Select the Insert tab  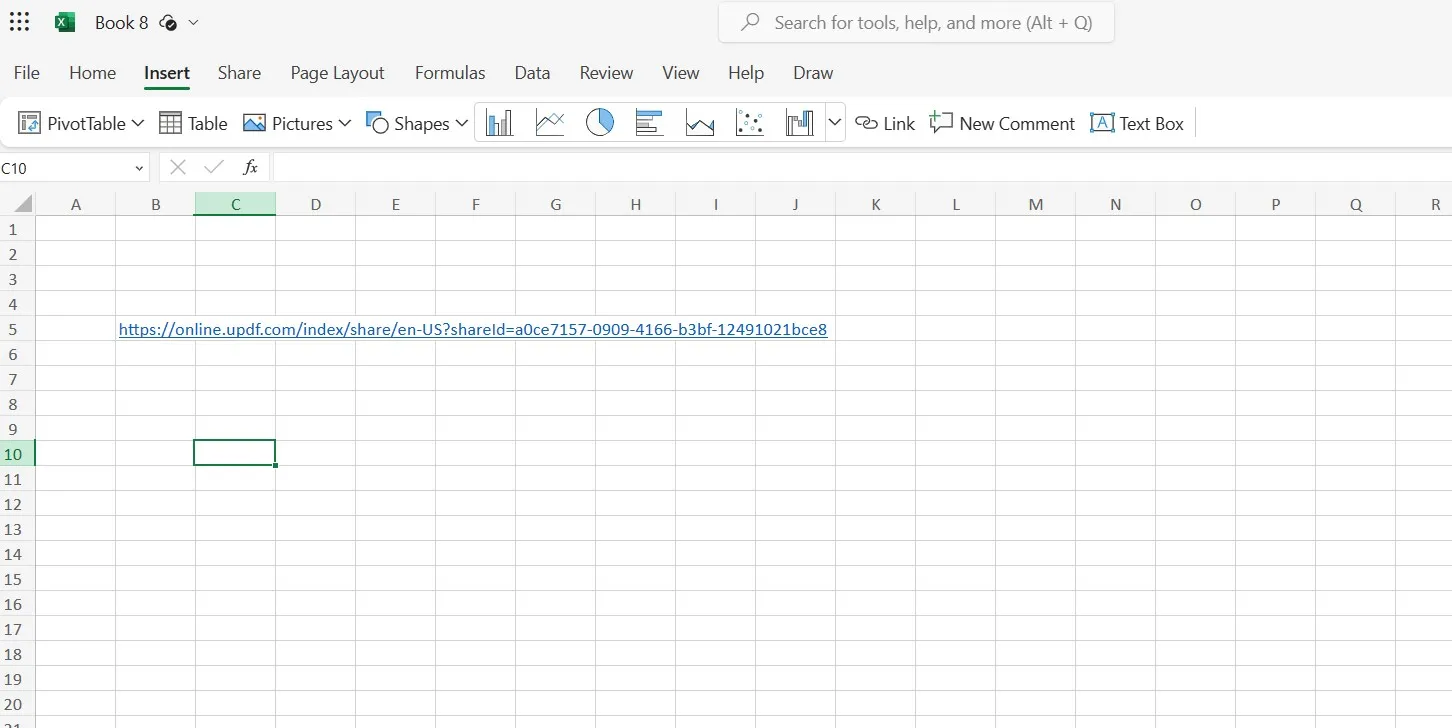tap(167, 73)
